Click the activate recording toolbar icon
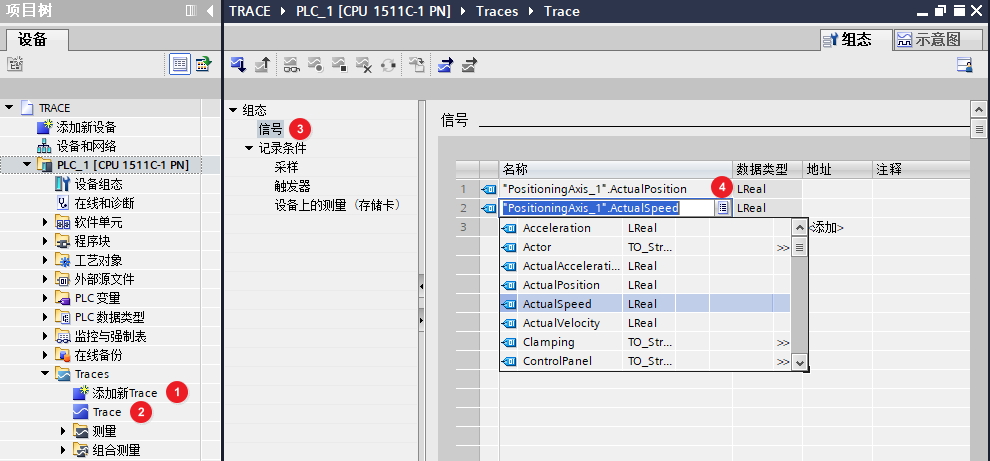Viewport: 990px width, 461px height. 315,64
